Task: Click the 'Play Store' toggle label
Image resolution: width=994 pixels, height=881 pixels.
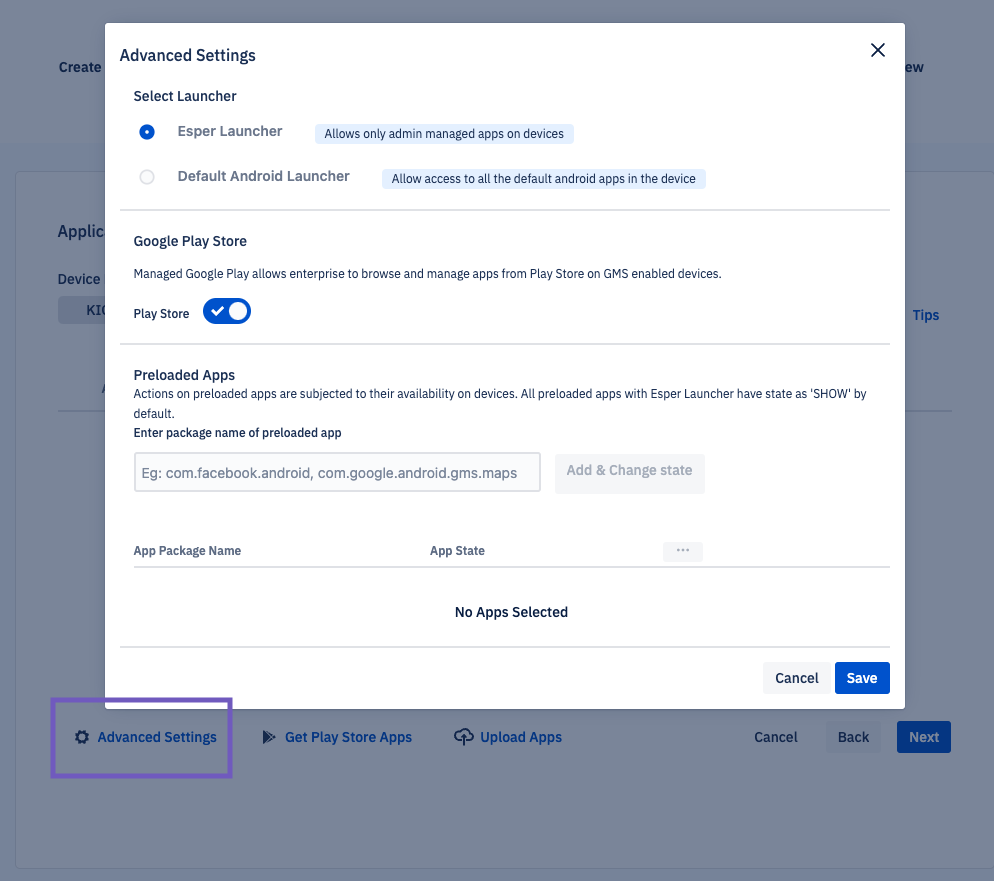Action: 161,314
